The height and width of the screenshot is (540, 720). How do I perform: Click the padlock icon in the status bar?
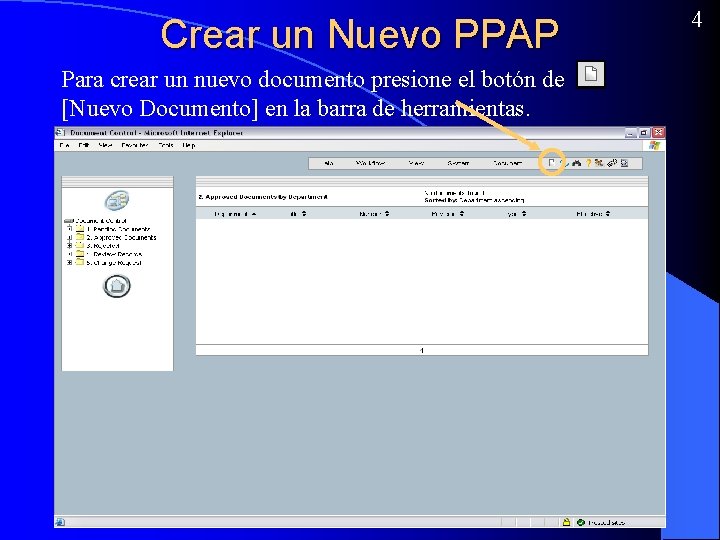click(x=566, y=522)
